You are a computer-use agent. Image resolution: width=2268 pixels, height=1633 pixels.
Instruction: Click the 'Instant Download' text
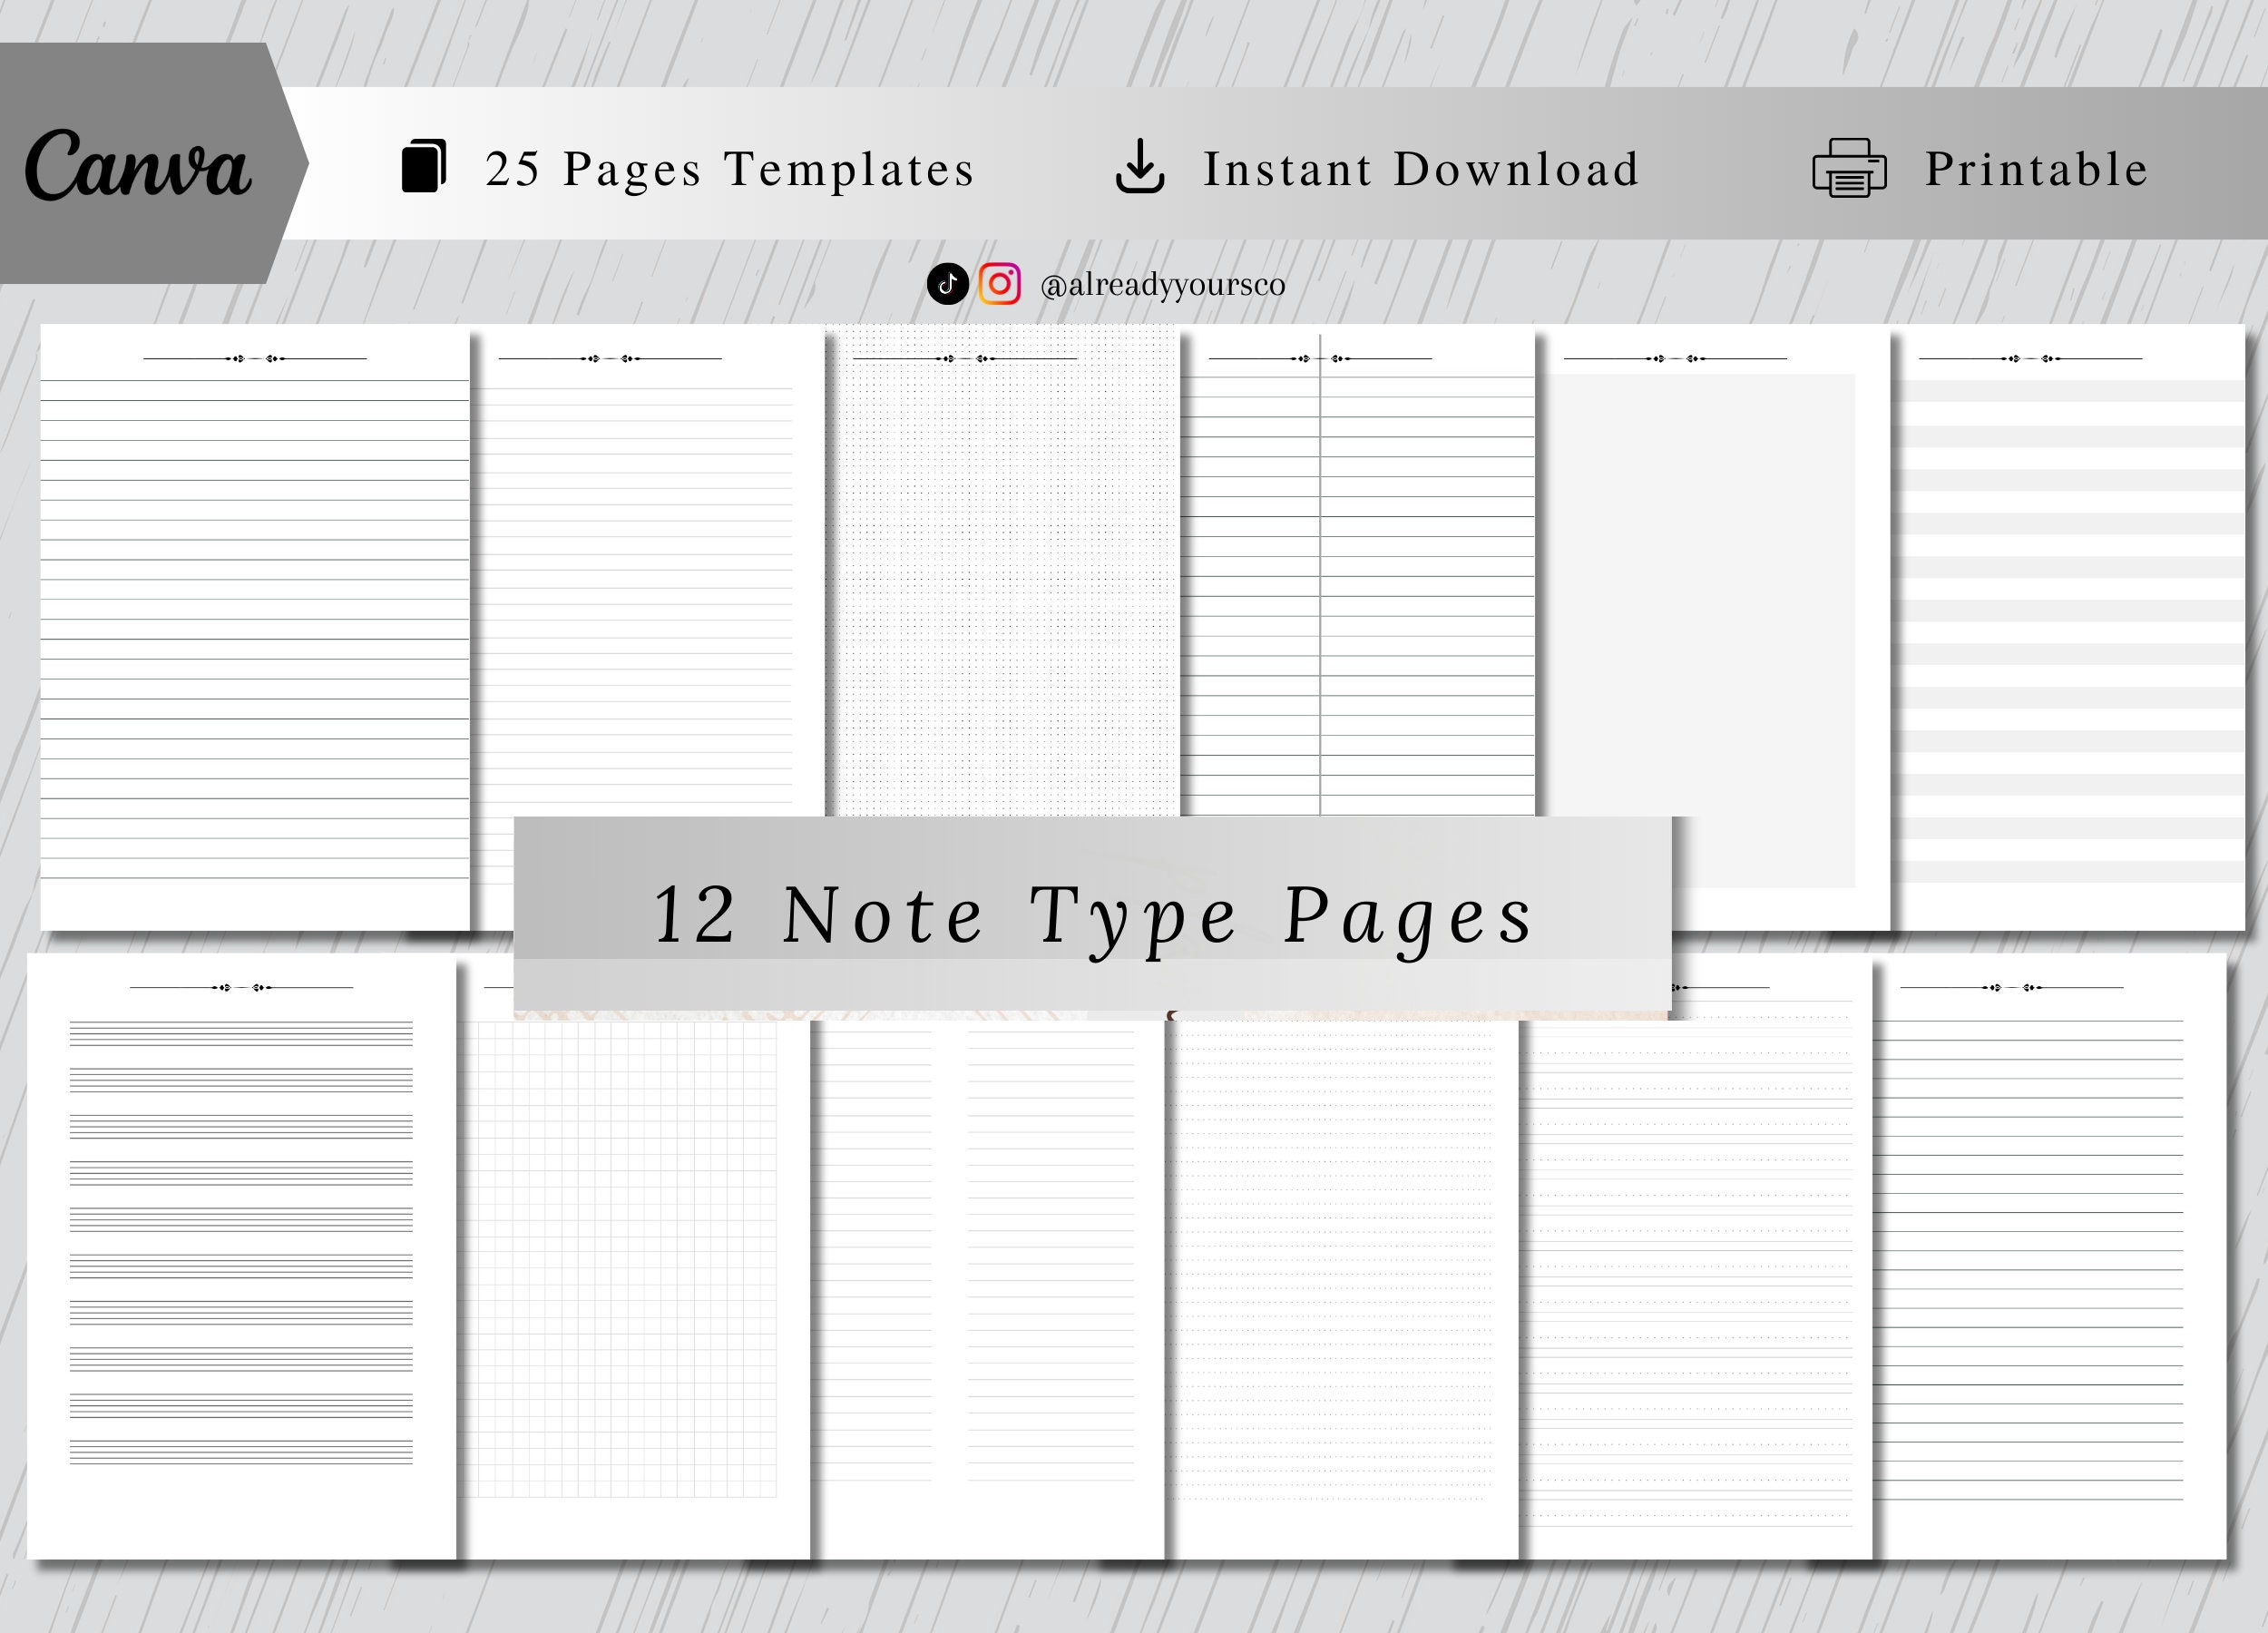coord(1421,169)
